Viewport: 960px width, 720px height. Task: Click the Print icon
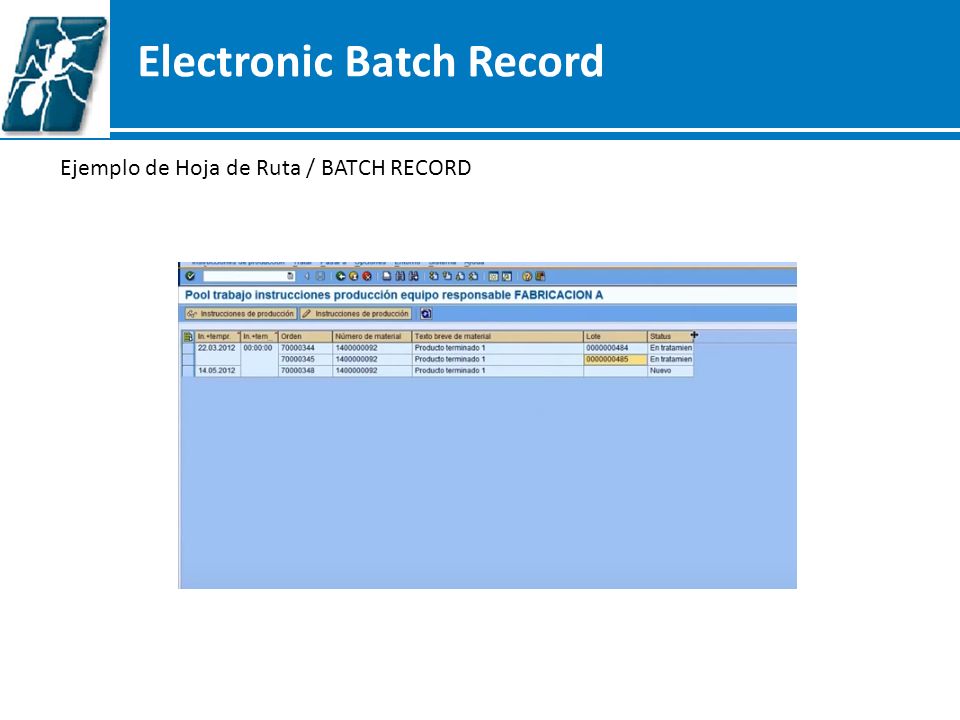pyautogui.click(x=386, y=276)
